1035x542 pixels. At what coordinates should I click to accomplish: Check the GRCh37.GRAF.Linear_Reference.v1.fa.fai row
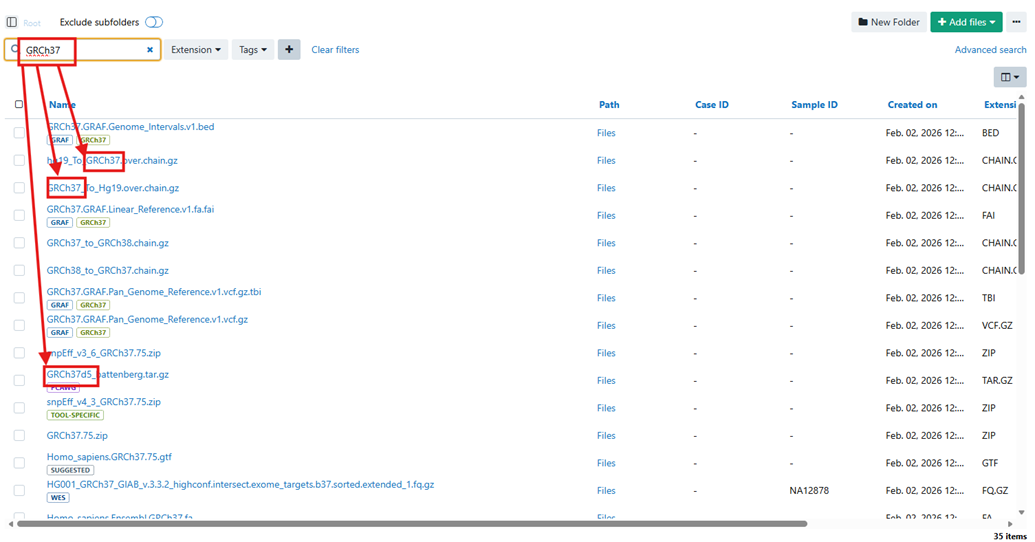[x=19, y=215]
